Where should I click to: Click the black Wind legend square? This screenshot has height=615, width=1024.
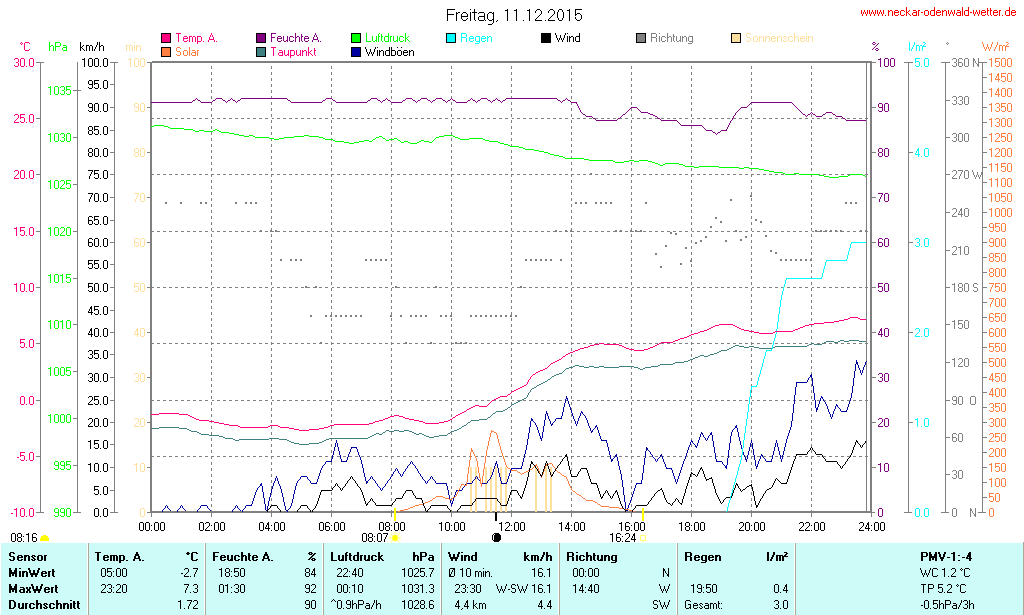545,39
